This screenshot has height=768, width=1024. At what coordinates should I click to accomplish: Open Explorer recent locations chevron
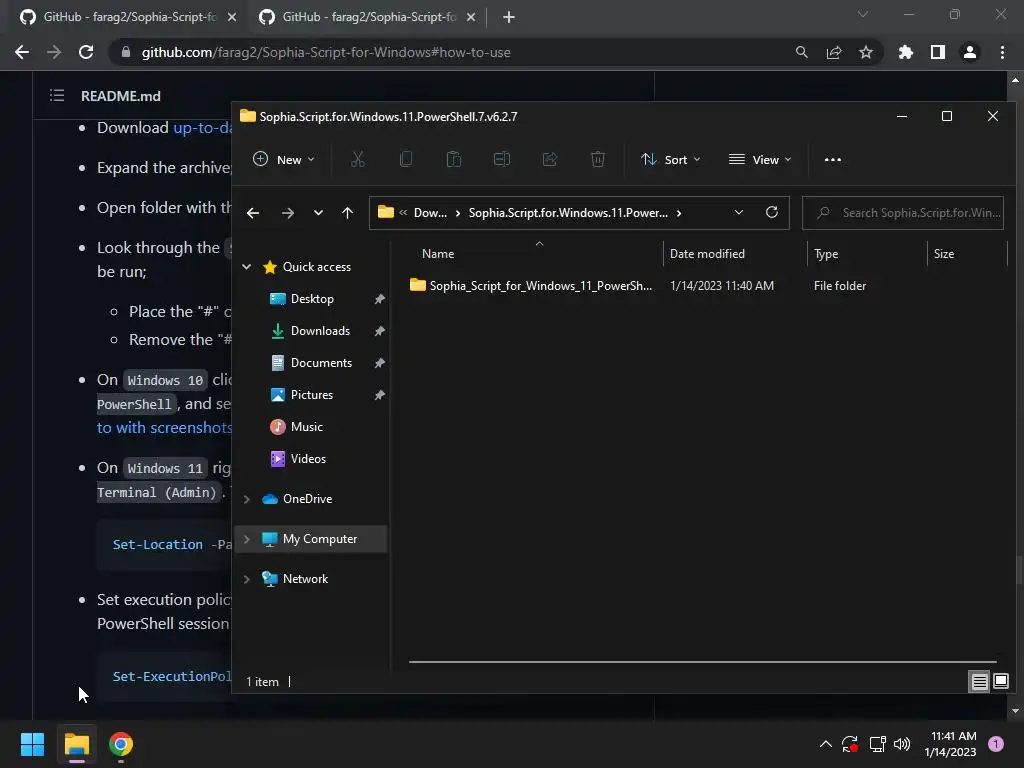coord(318,213)
